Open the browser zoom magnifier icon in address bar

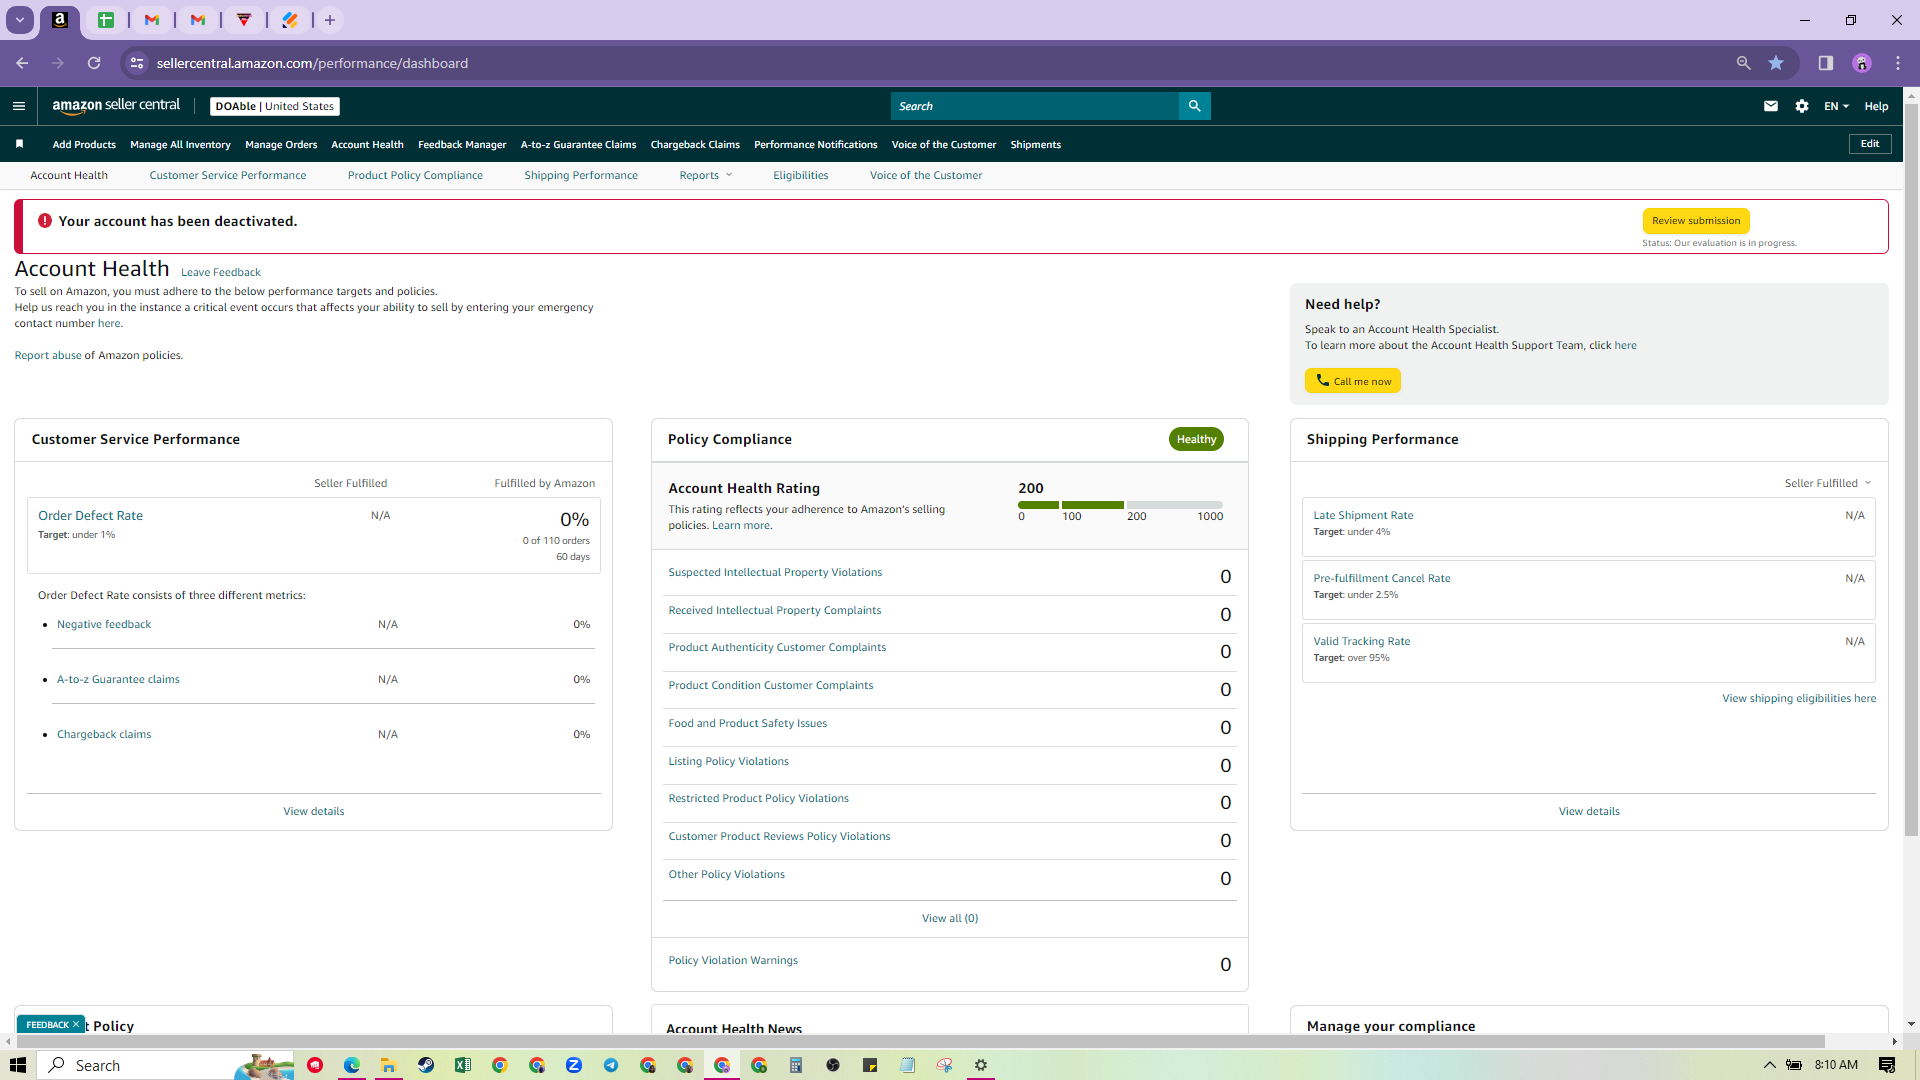click(1744, 63)
